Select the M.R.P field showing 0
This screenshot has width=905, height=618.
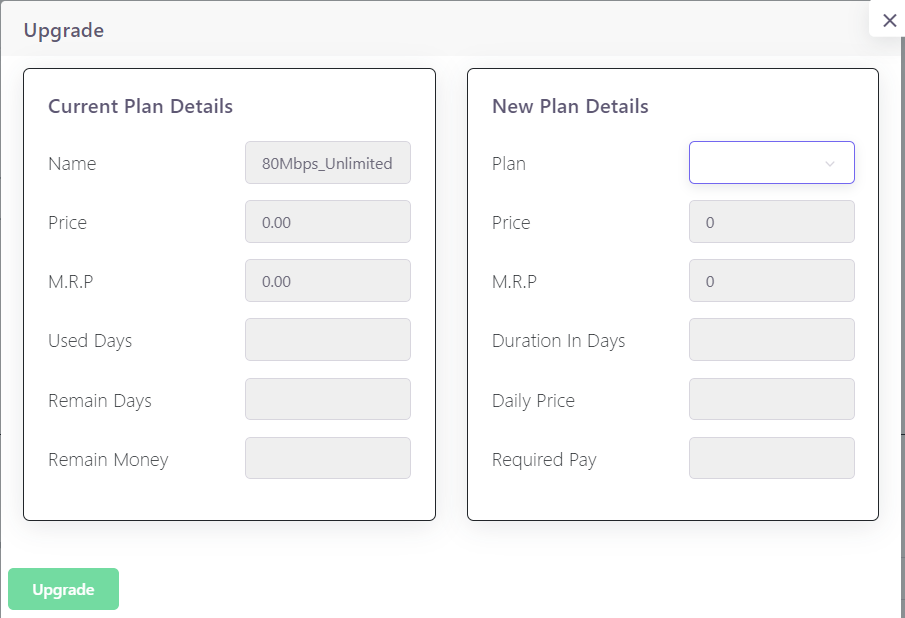771,280
